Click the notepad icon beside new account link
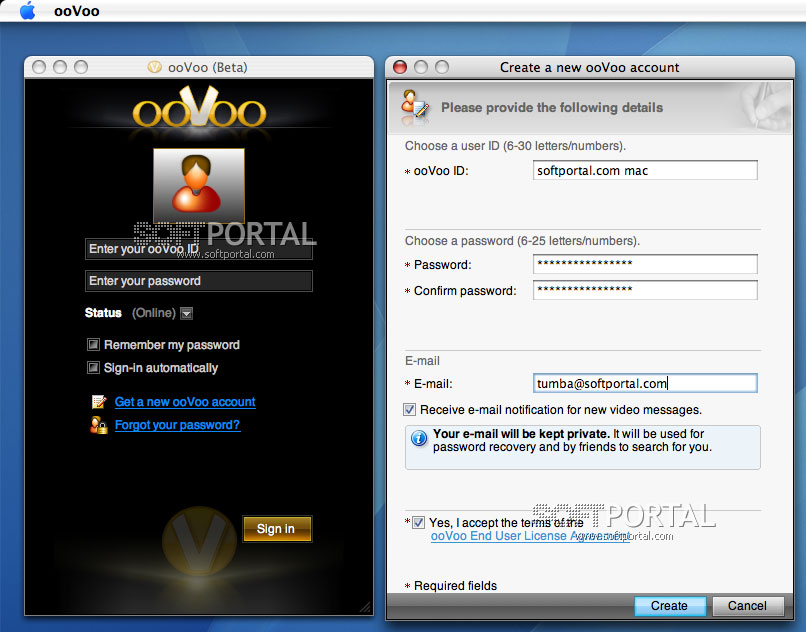This screenshot has width=806, height=632. tap(99, 402)
